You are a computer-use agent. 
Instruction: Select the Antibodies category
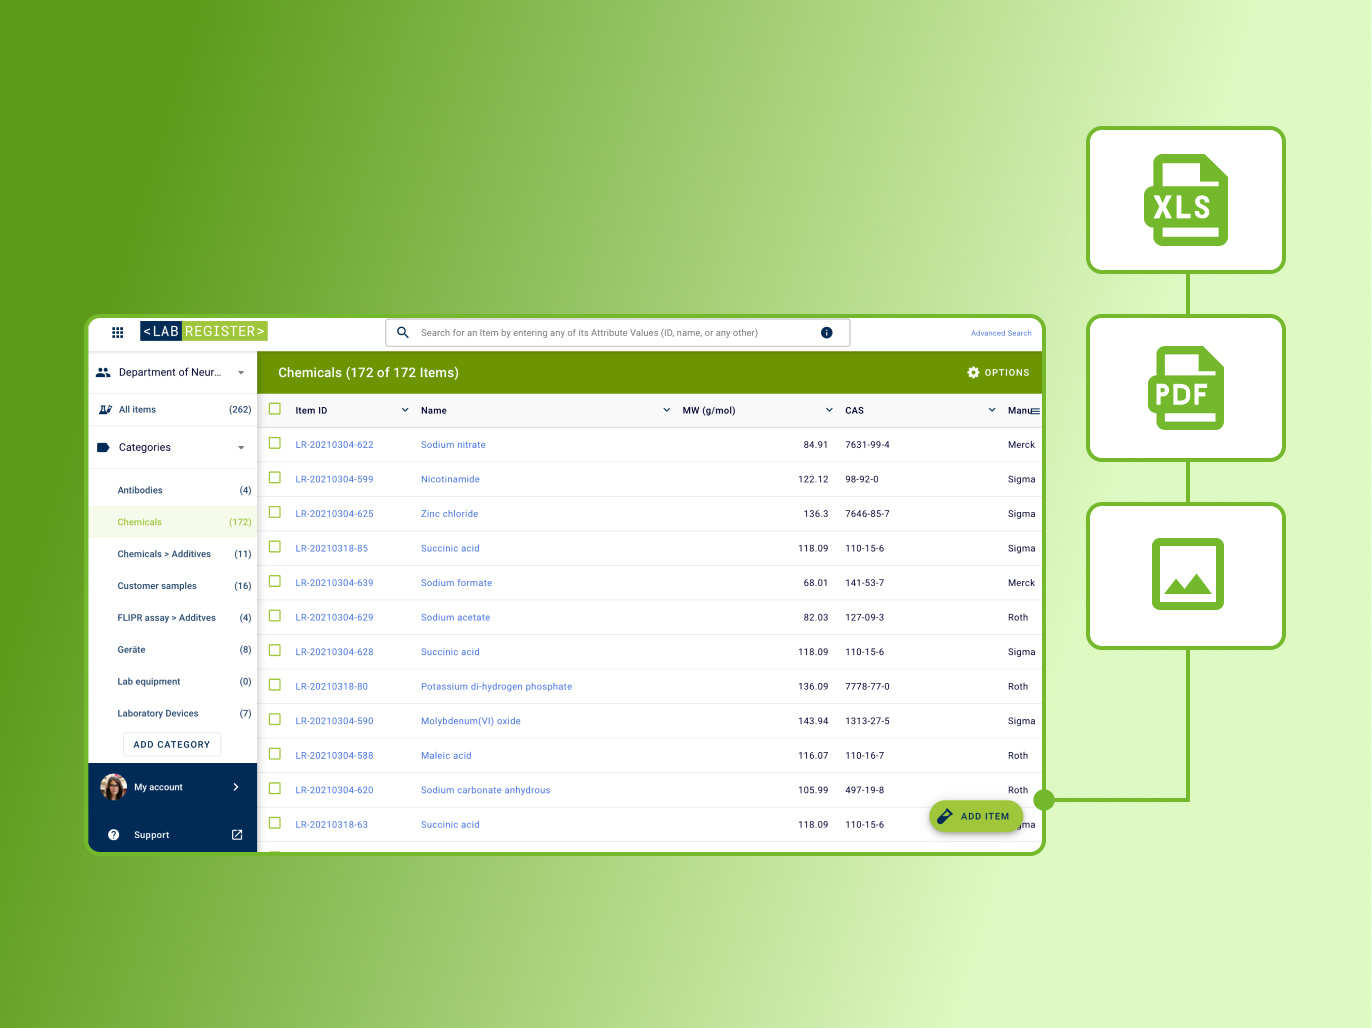click(140, 490)
